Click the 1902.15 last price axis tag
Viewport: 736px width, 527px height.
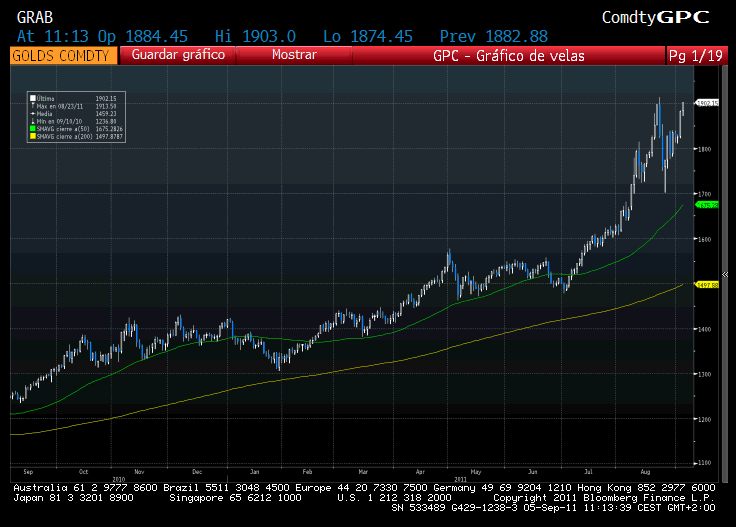click(707, 103)
